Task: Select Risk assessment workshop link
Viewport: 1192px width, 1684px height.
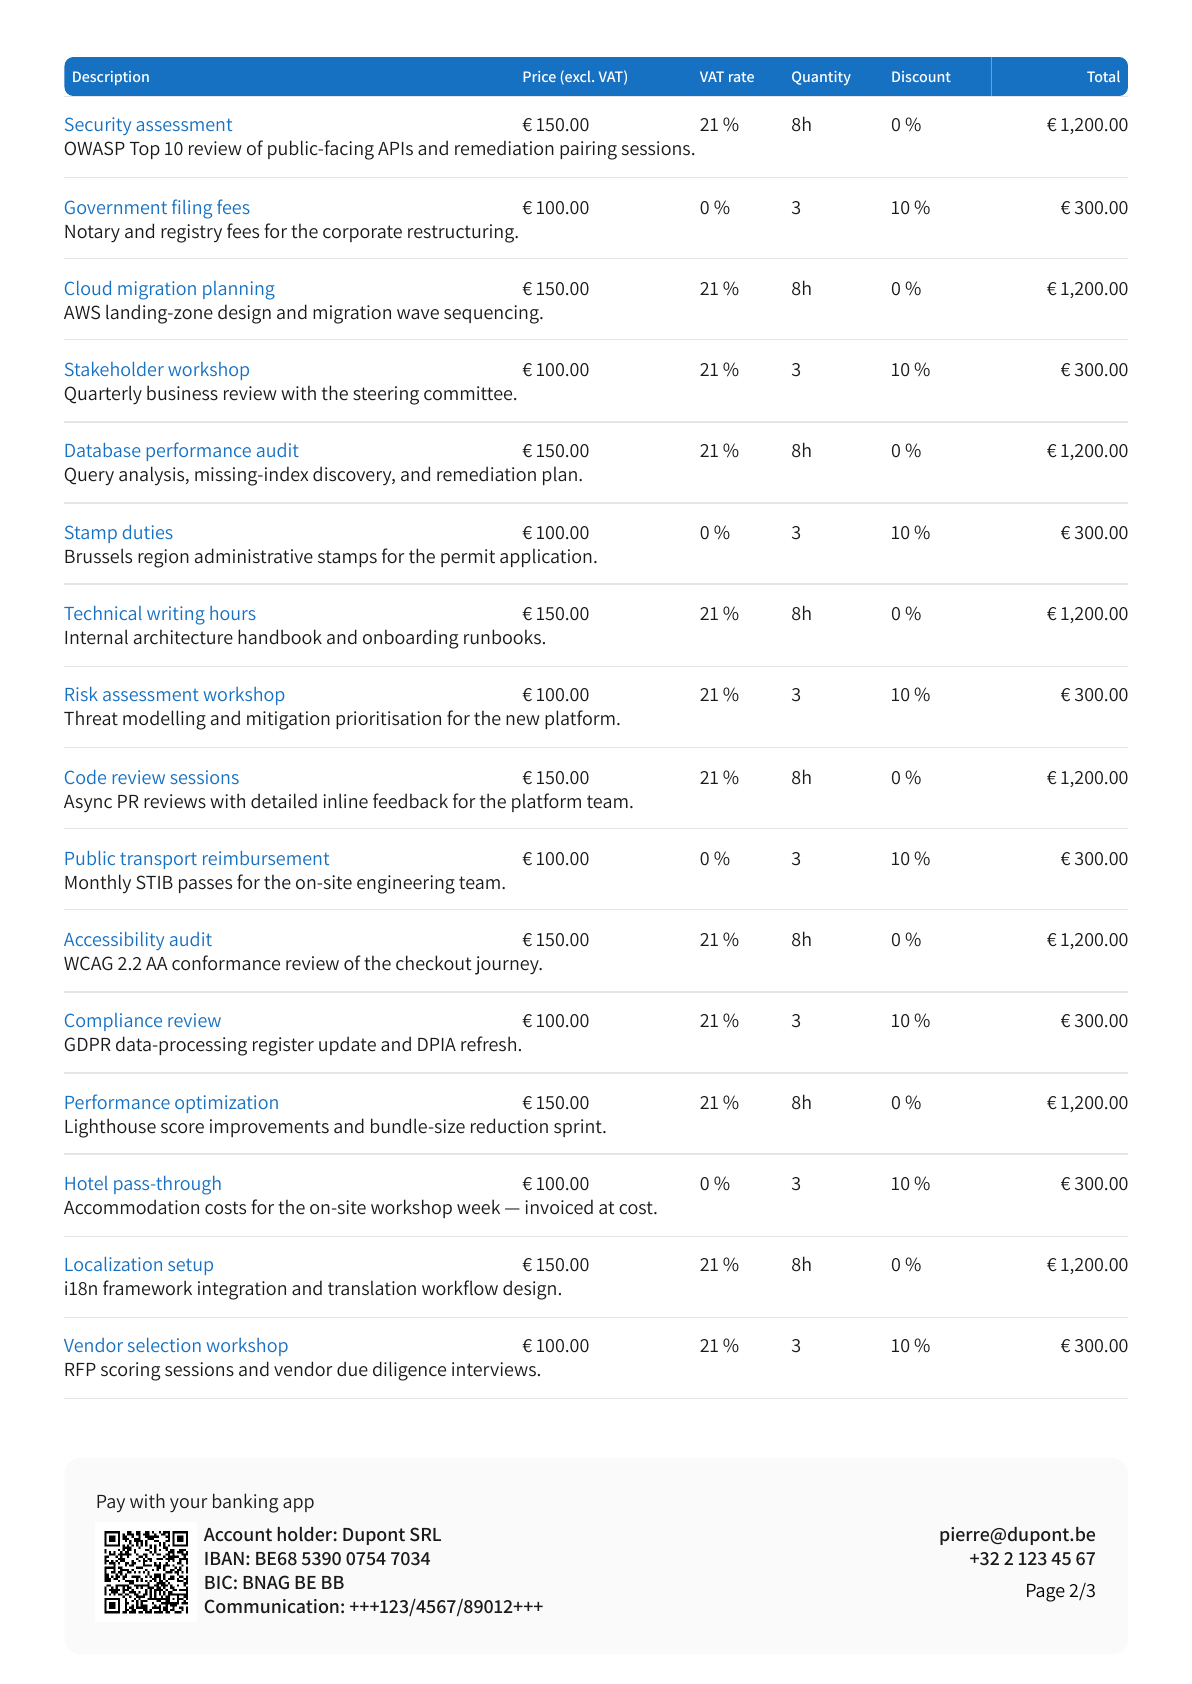Action: pos(174,695)
